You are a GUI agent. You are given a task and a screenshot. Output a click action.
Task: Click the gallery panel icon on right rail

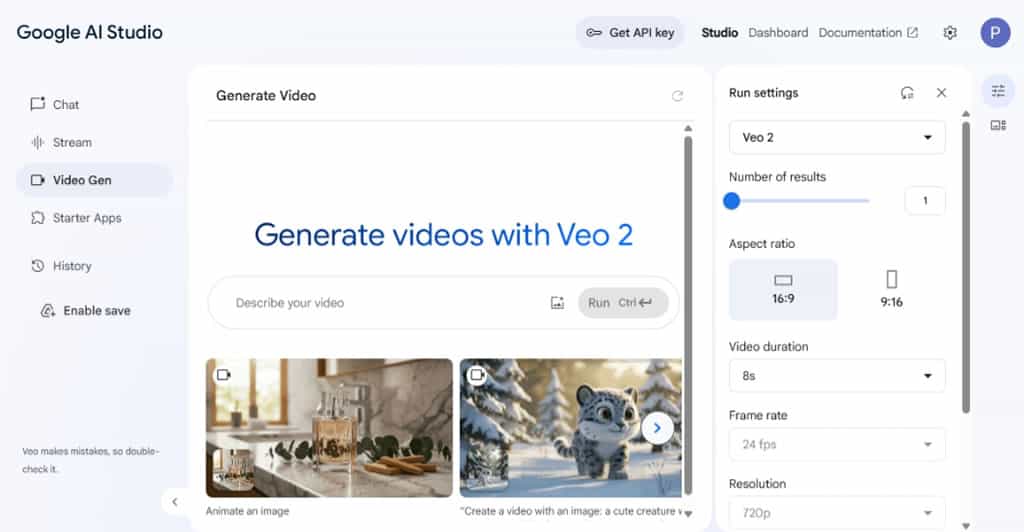click(x=998, y=125)
